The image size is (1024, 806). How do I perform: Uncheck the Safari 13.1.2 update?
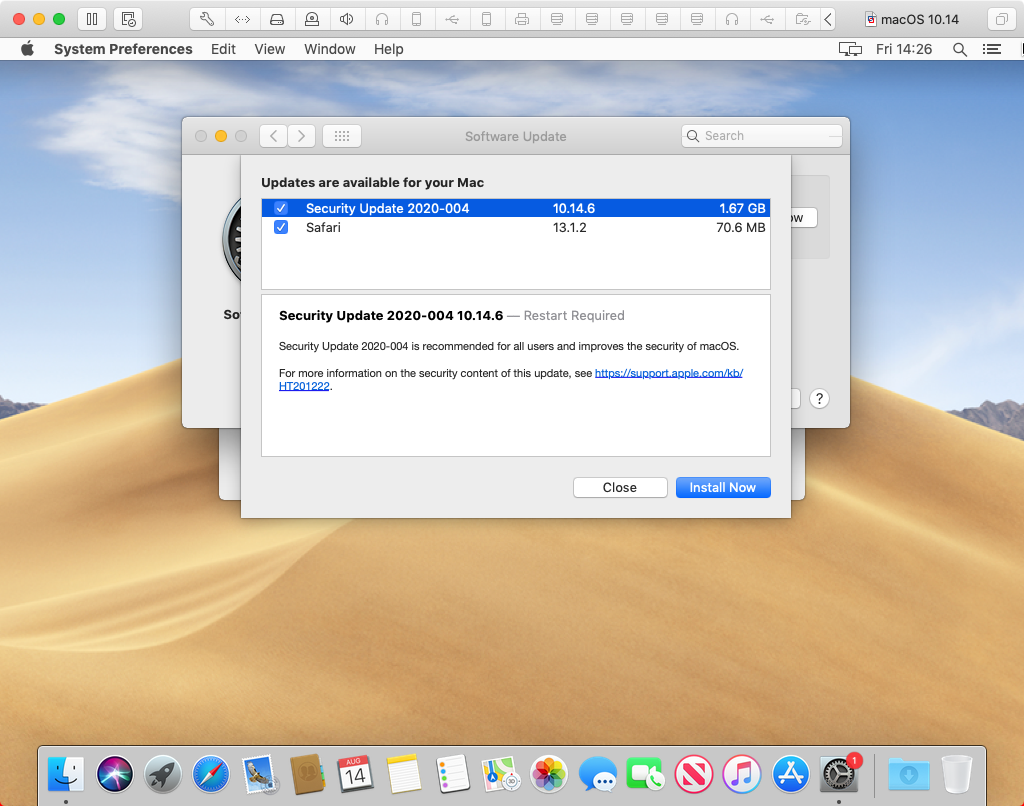[x=281, y=227]
